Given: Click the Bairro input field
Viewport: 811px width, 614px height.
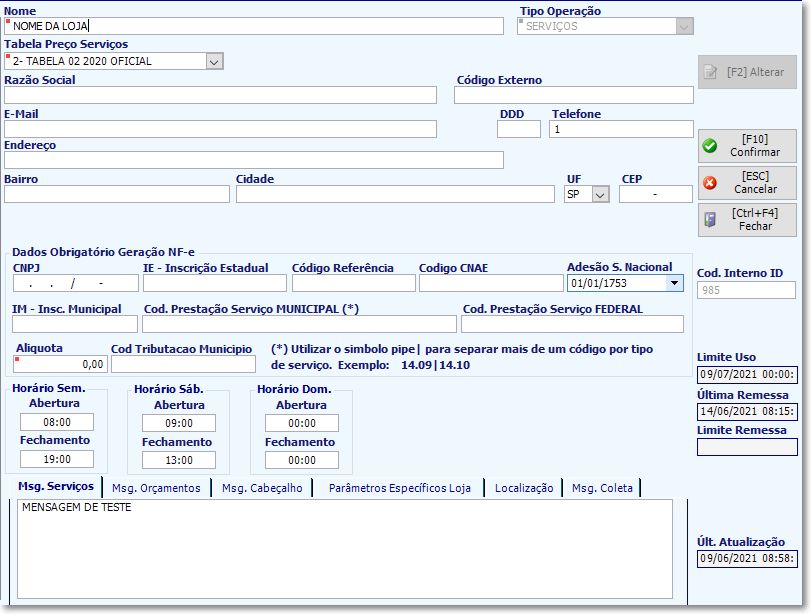Looking at the screenshot, I should [117, 194].
